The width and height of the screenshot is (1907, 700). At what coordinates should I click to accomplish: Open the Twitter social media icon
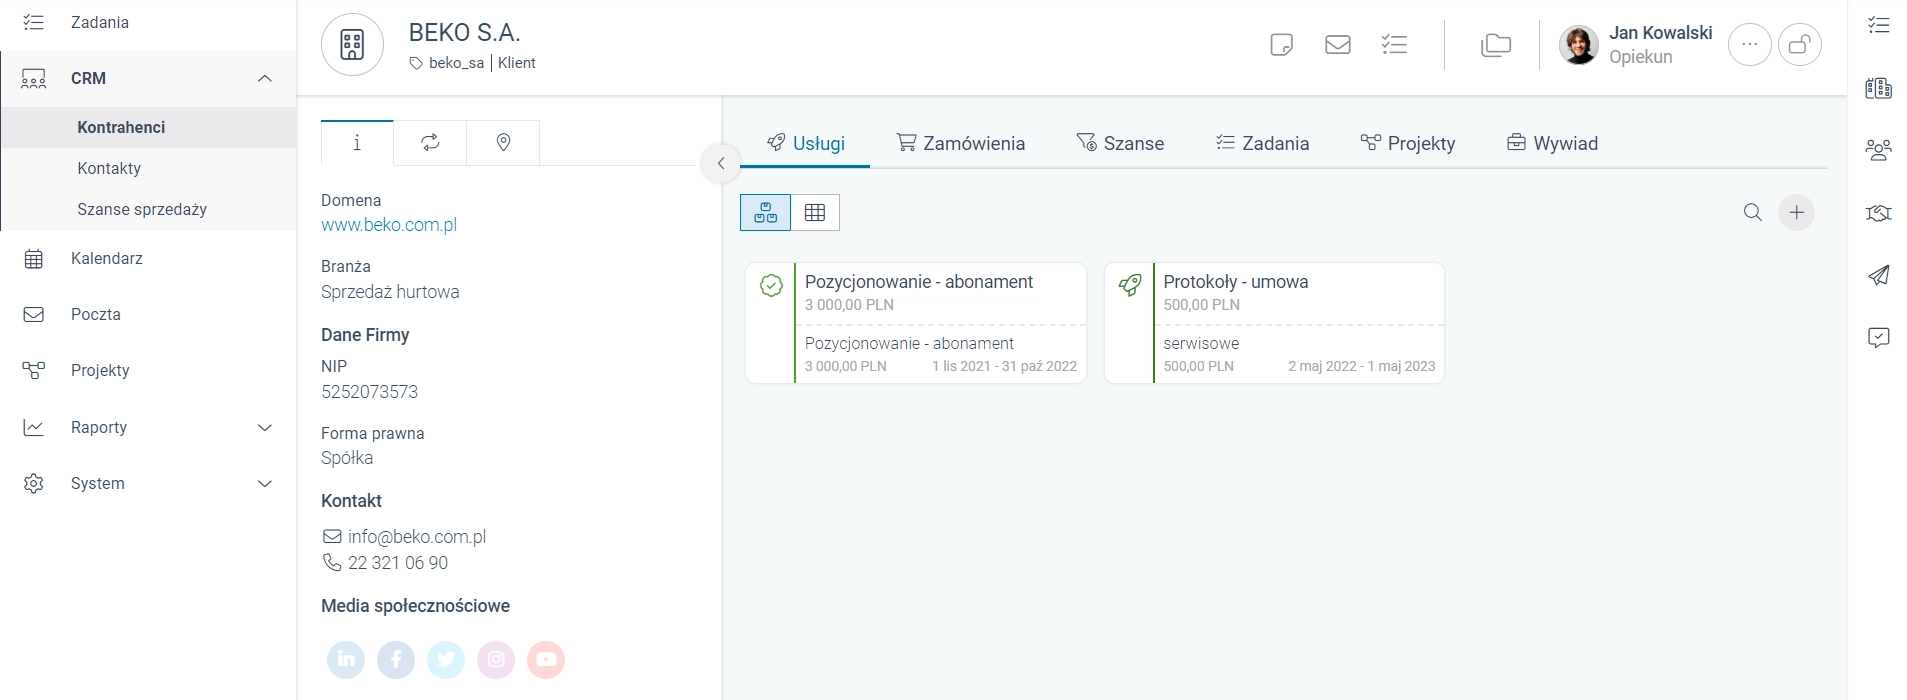446,659
